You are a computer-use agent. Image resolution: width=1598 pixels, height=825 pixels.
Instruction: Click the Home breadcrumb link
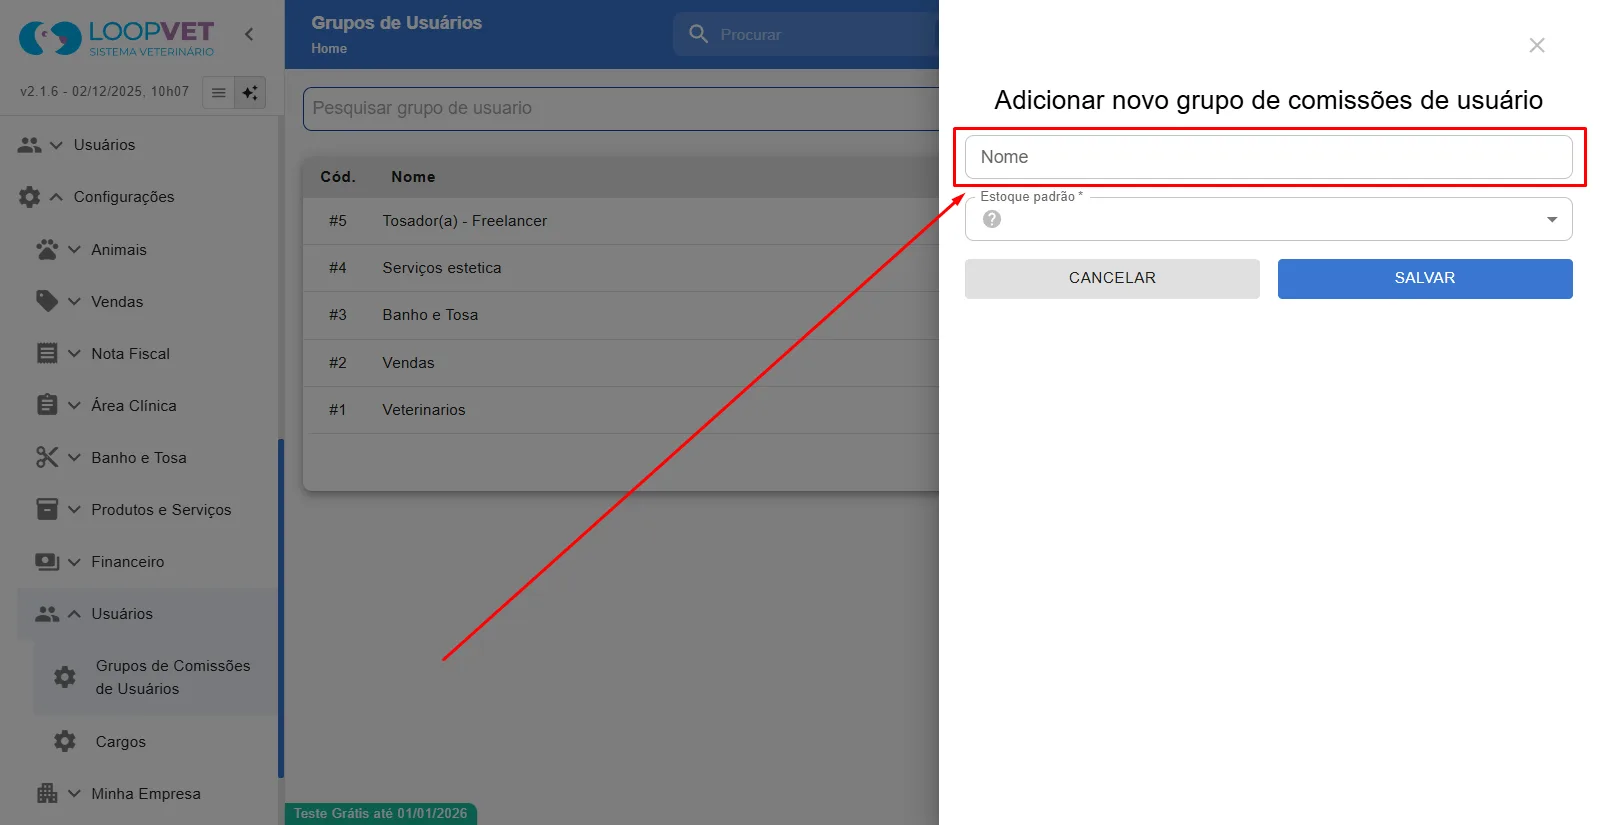[x=329, y=48]
